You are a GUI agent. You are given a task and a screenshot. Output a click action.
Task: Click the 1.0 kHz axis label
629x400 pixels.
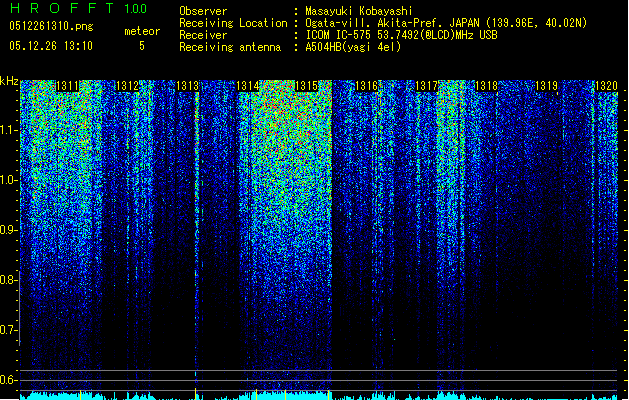coord(9,180)
